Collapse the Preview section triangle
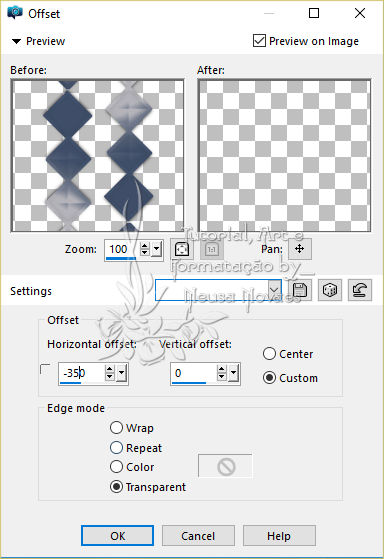 pyautogui.click(x=16, y=41)
